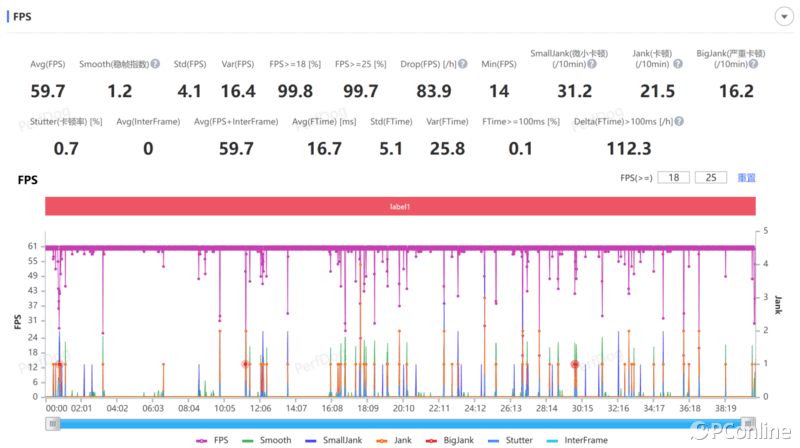Click left handle of time range slider
Screen dimensions: 800x448
(x=53, y=423)
